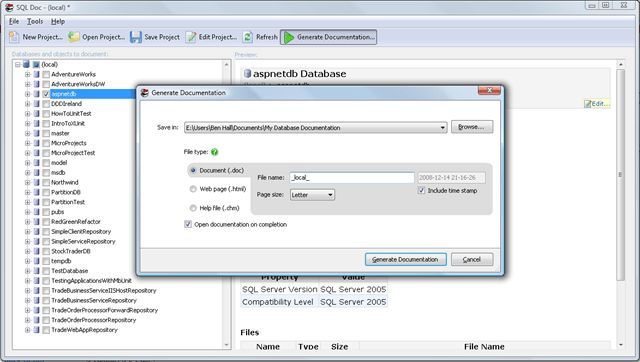Image resolution: width=640 pixels, height=362 pixels.
Task: Click the SQL Doc app icon in title bar
Action: click(9, 7)
